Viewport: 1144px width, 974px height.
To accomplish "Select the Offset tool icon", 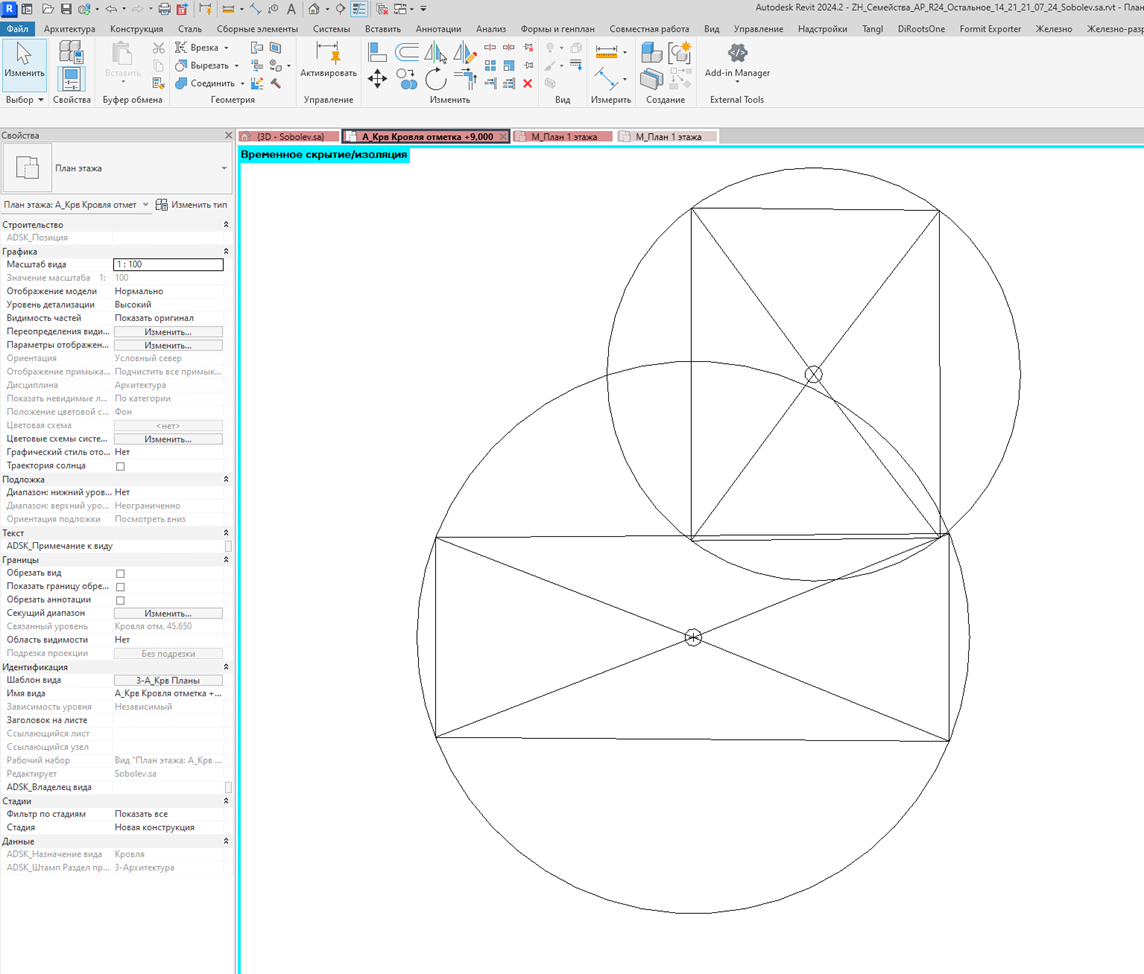I will 407,53.
